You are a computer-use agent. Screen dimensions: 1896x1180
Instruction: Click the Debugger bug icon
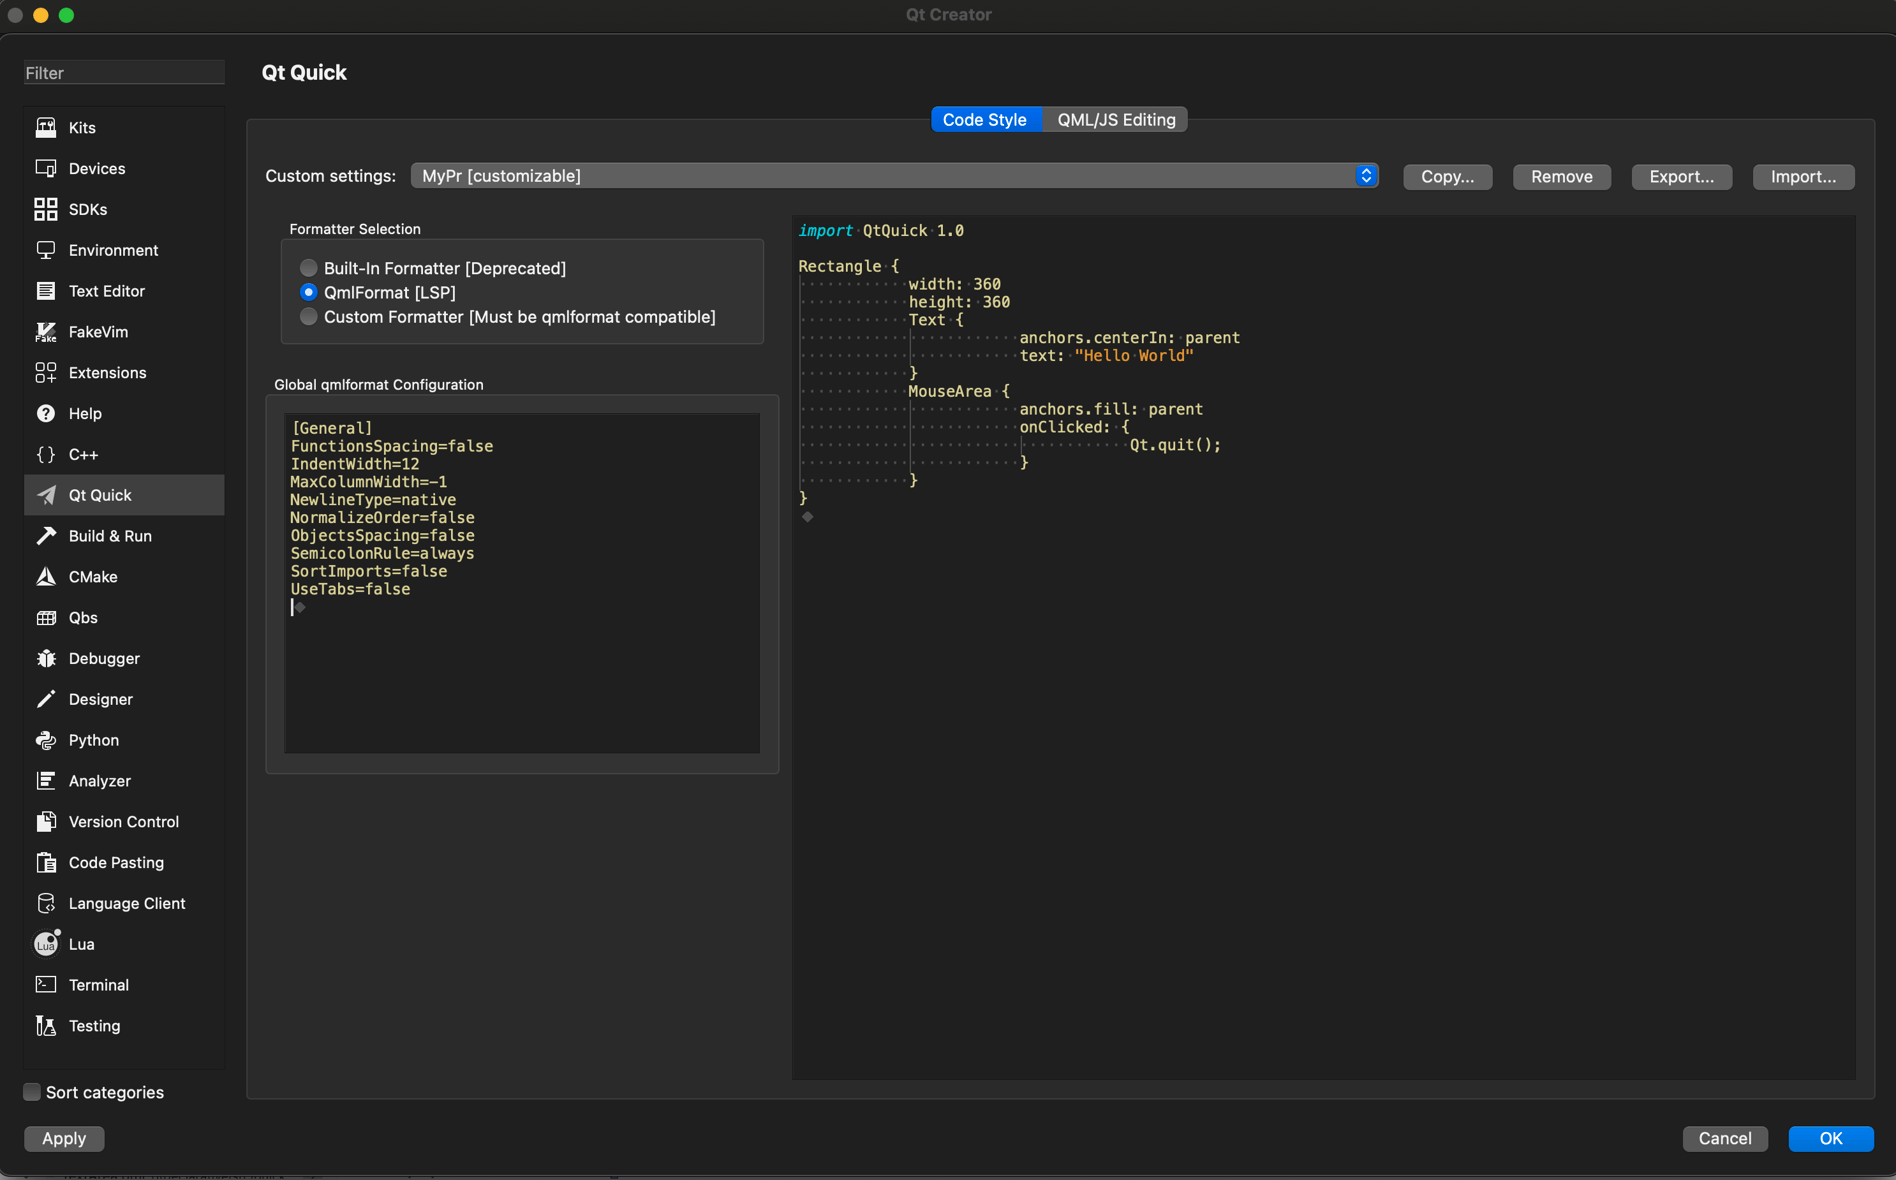point(46,658)
